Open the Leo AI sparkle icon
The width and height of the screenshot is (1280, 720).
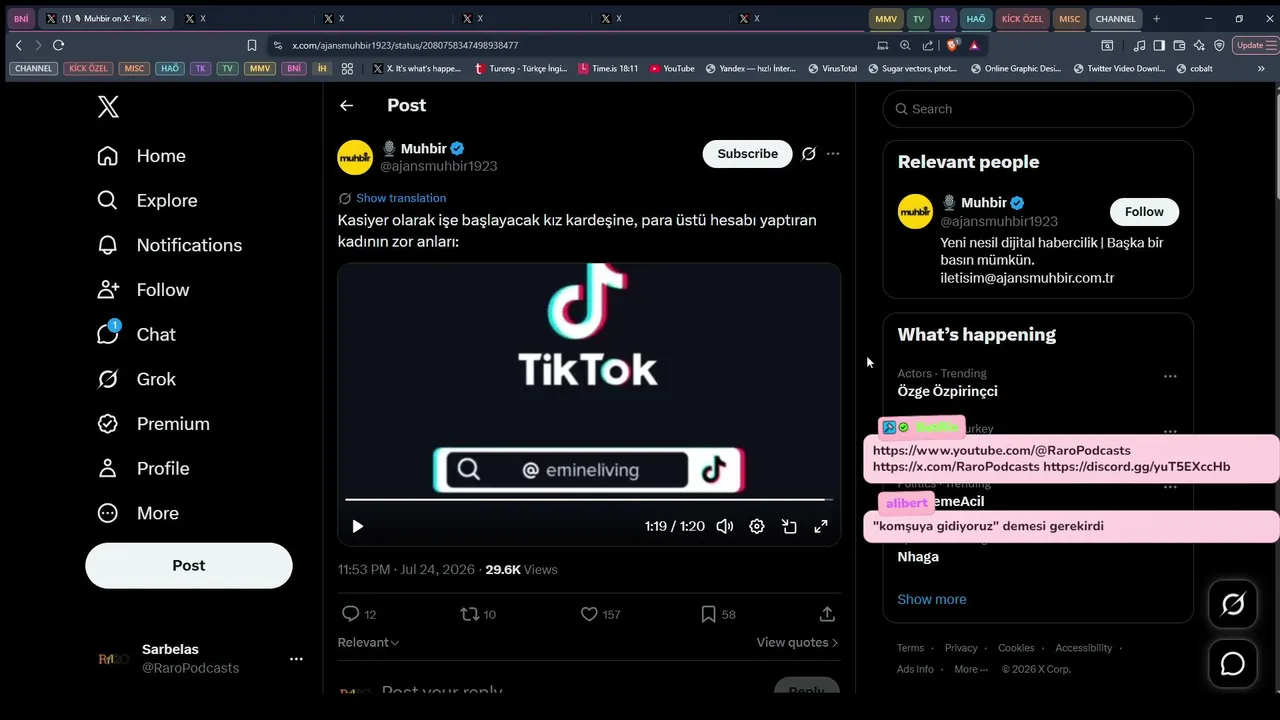pyautogui.click(x=1199, y=45)
